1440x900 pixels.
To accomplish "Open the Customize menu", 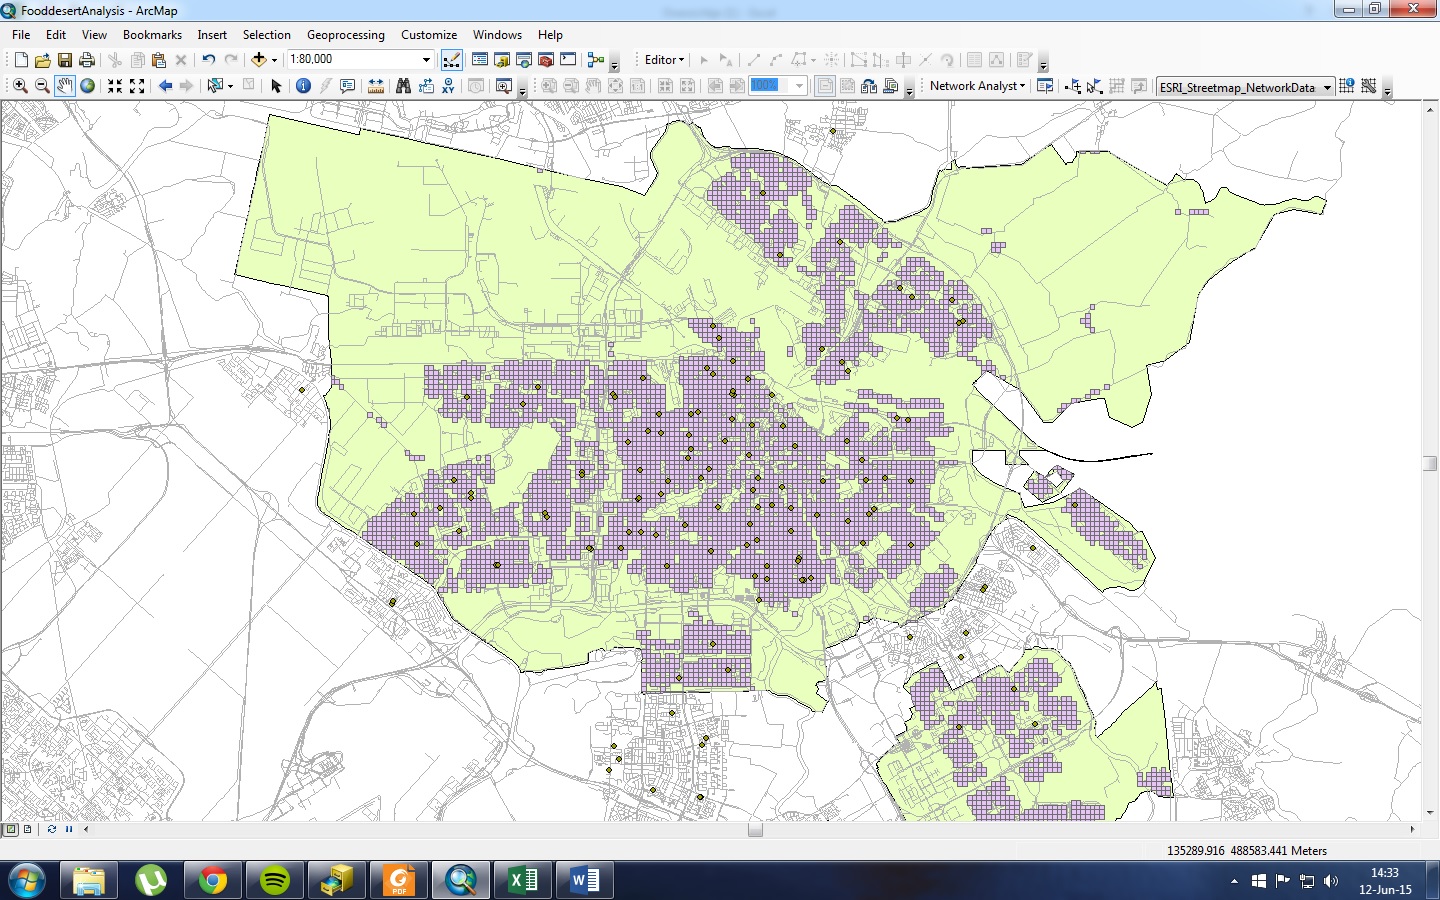I will point(429,34).
